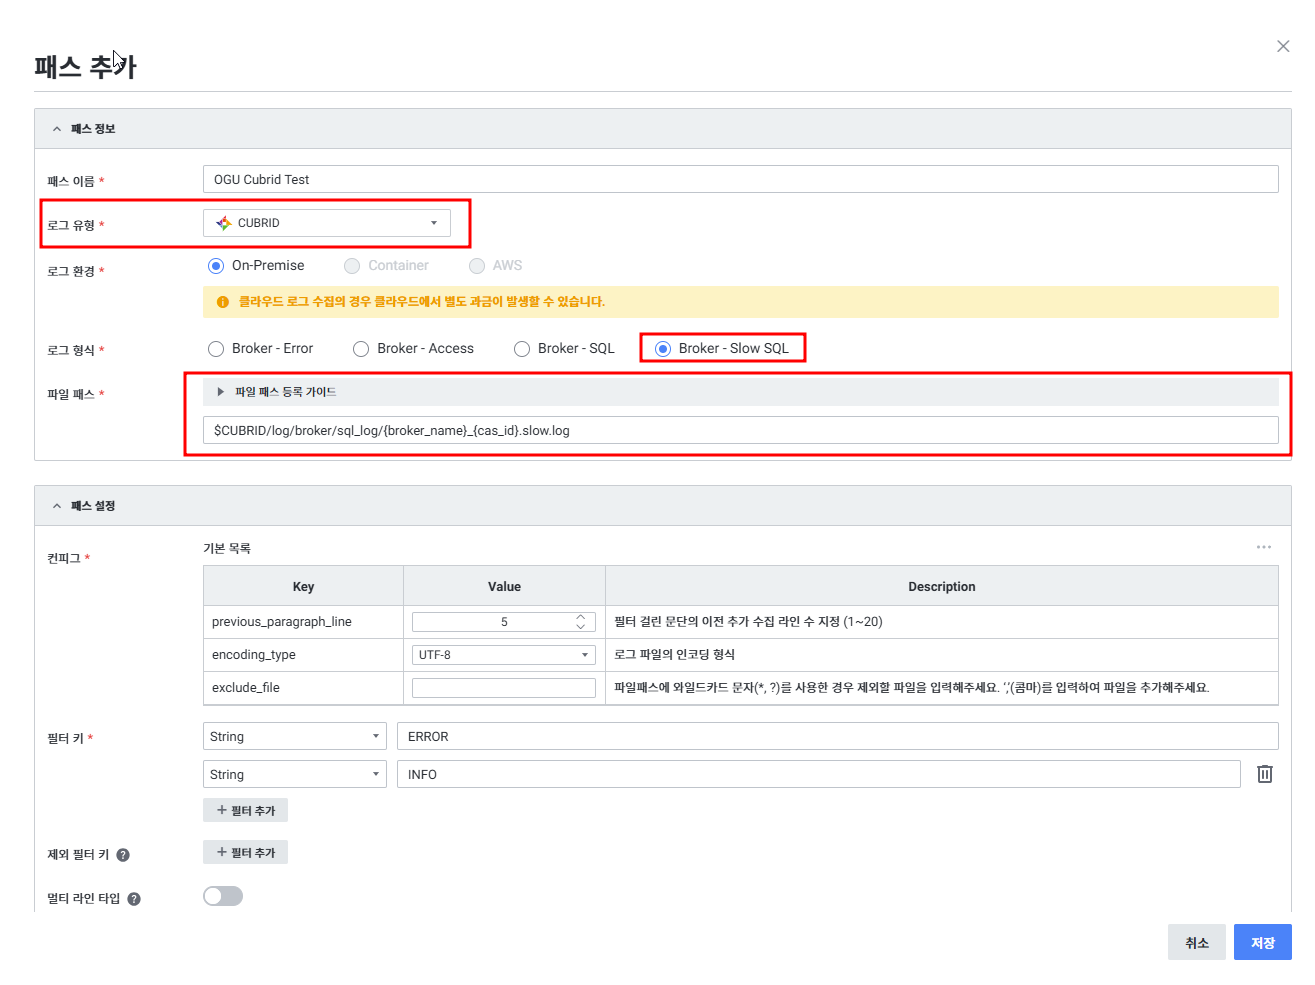Image resolution: width=1315 pixels, height=985 pixels.
Task: Increase previous_paragraph_line value with up arrow
Action: pos(580,617)
